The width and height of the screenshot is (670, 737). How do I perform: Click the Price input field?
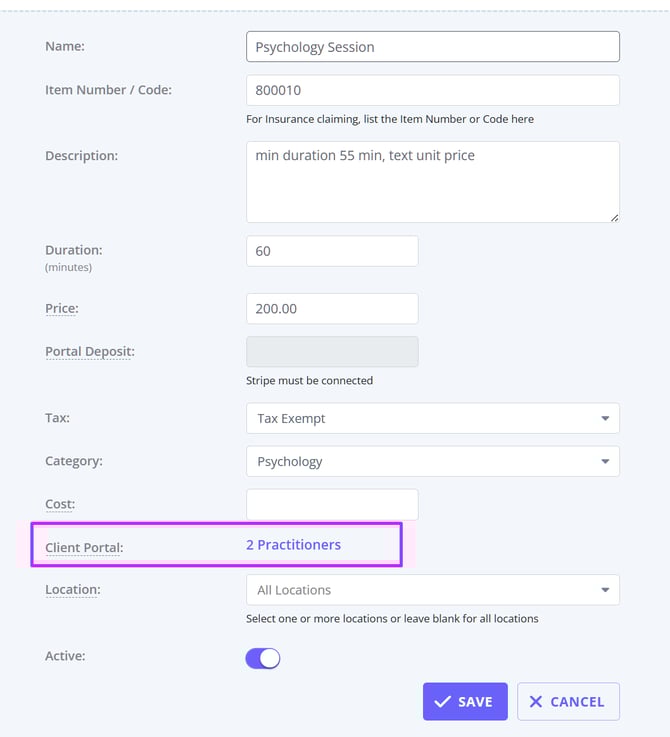click(332, 309)
